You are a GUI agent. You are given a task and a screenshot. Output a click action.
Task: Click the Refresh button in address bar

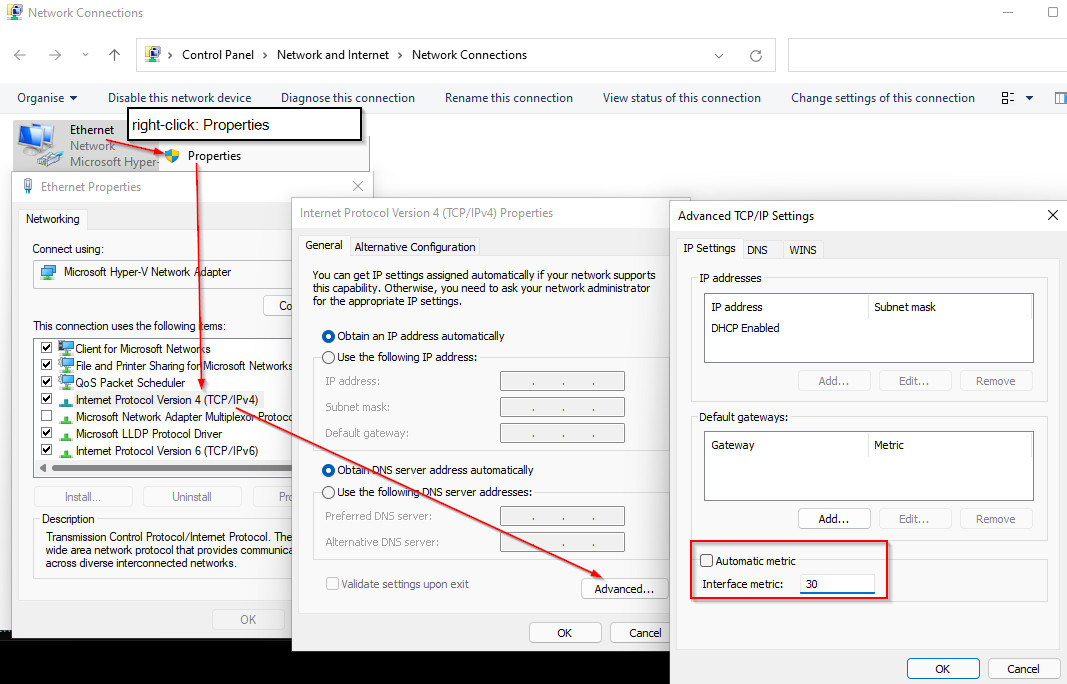tap(755, 55)
